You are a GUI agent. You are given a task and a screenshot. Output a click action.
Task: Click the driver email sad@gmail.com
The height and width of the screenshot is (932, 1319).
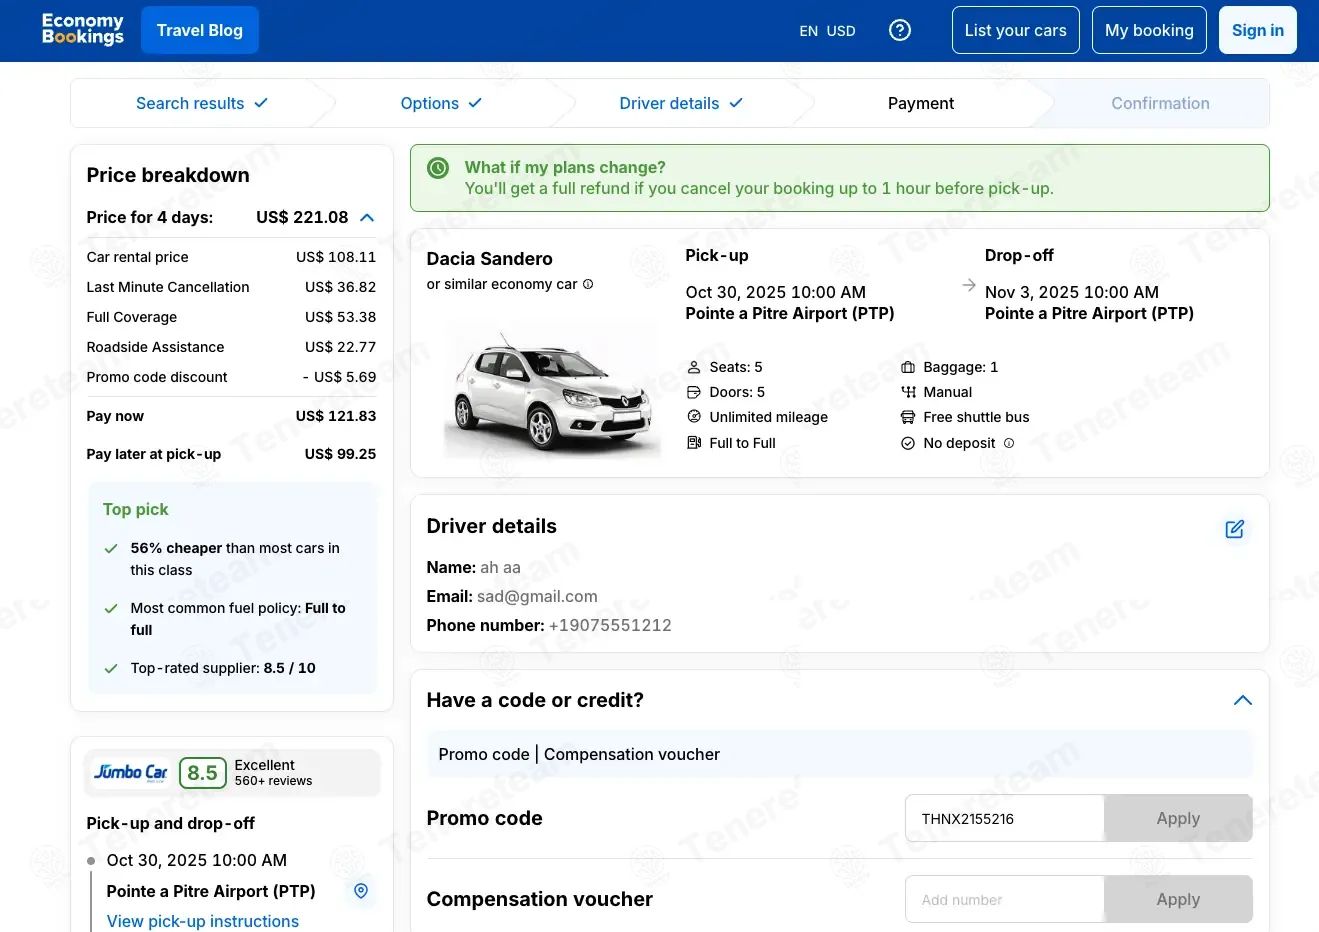point(537,596)
